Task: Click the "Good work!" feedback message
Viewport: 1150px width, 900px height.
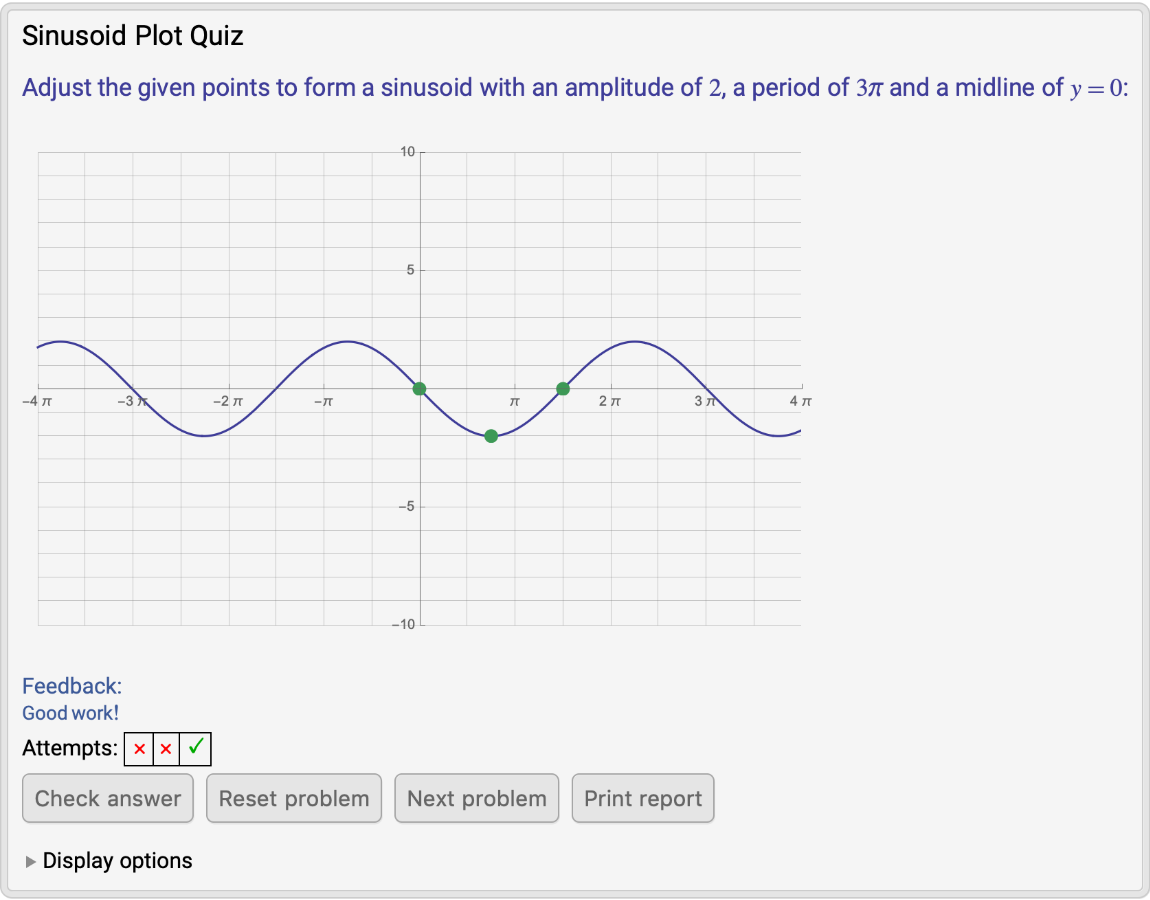Action: (x=70, y=713)
